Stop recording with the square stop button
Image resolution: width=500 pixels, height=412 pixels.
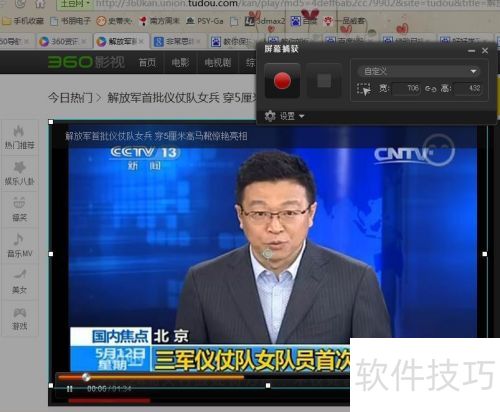tap(324, 81)
